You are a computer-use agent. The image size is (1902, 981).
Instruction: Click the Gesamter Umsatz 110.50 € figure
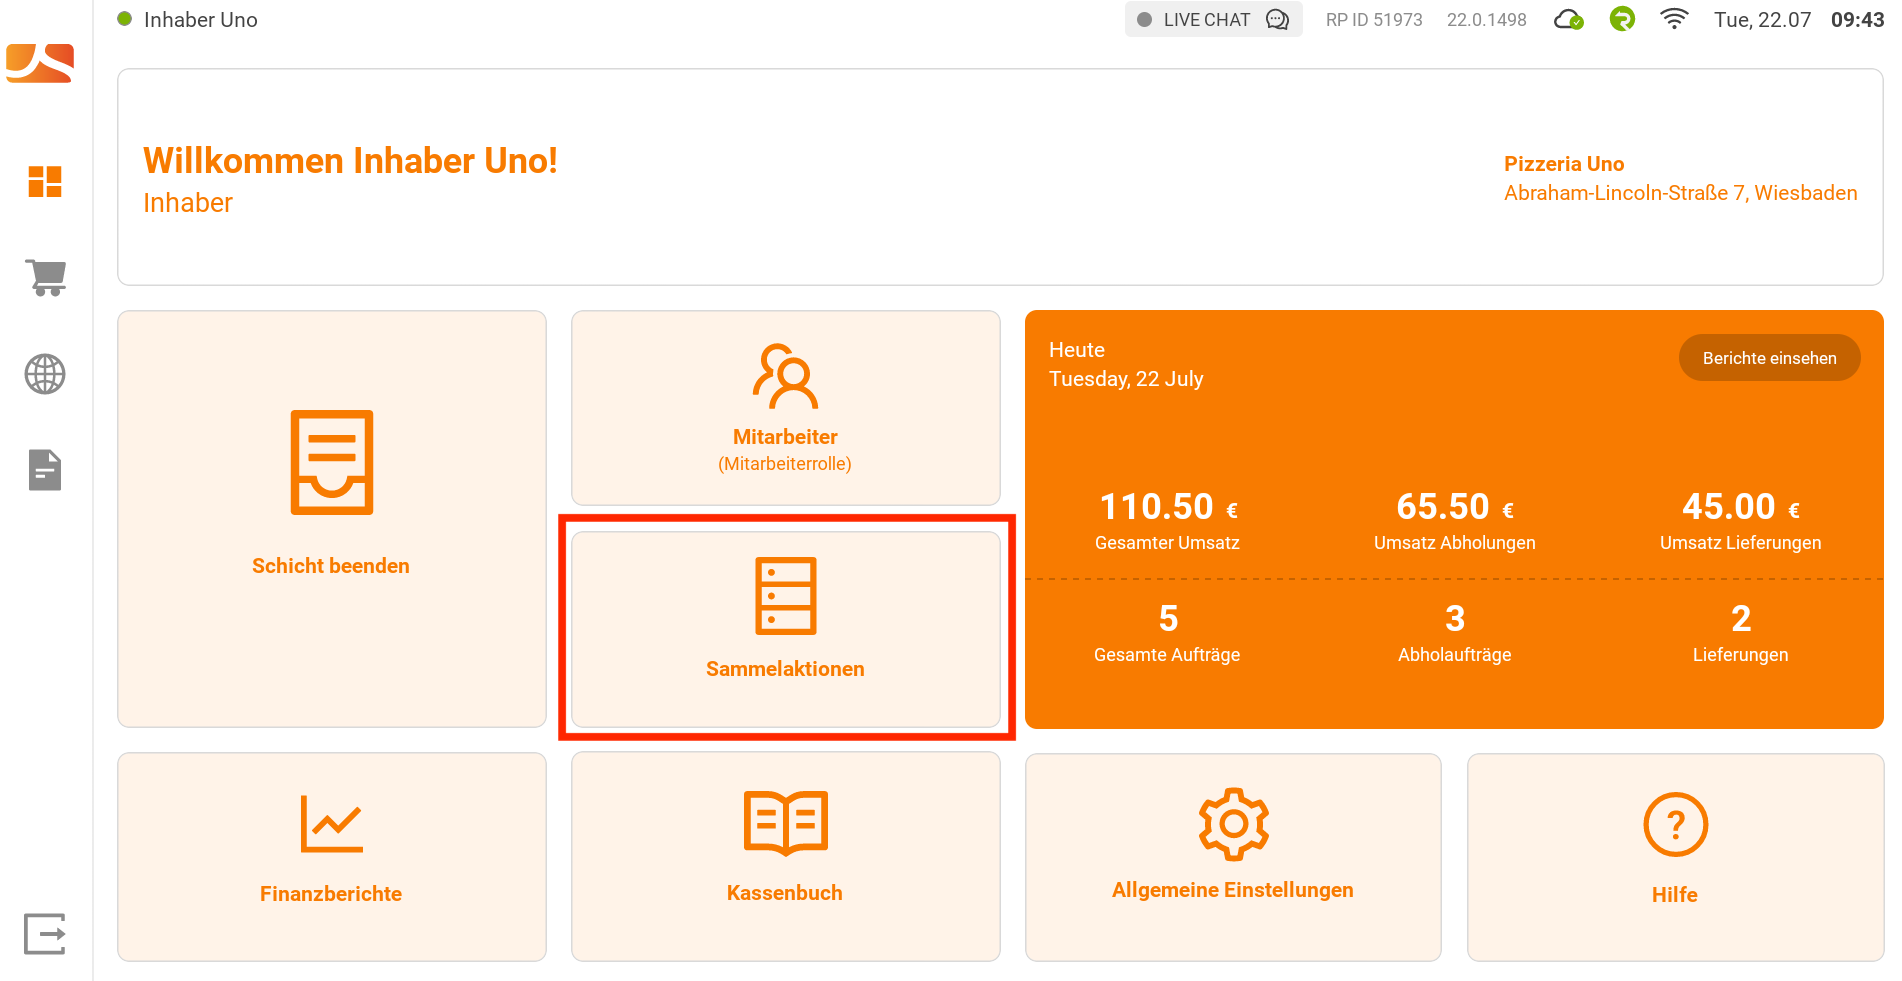1167,508
